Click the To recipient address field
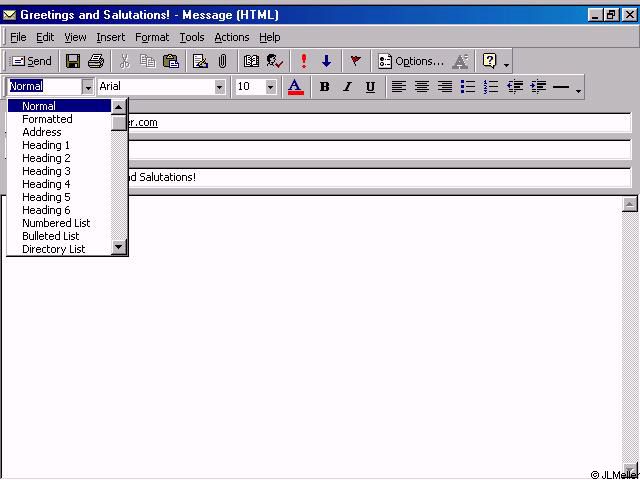640x480 pixels. [380, 123]
